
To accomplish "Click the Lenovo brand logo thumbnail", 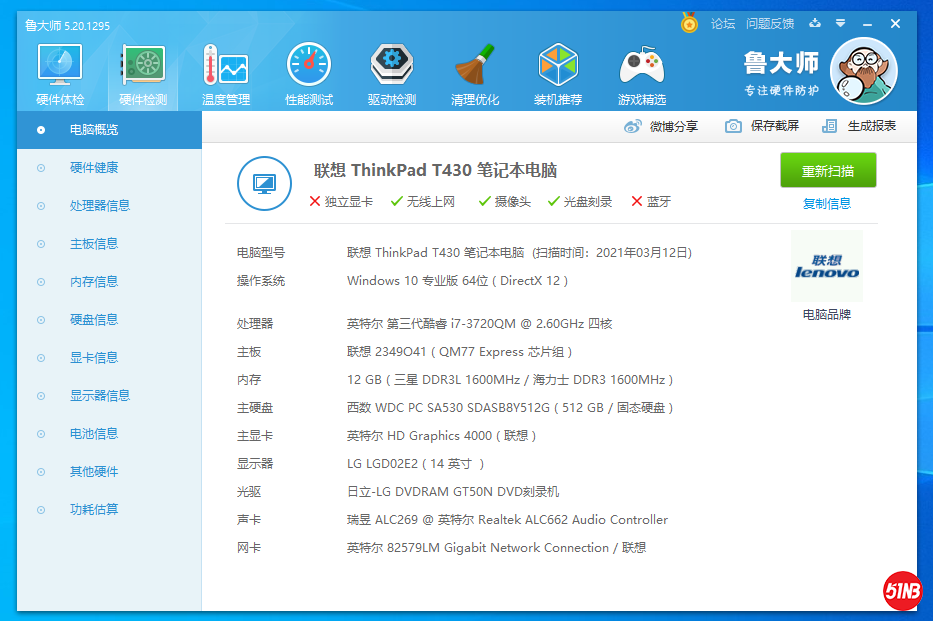I will coord(827,267).
